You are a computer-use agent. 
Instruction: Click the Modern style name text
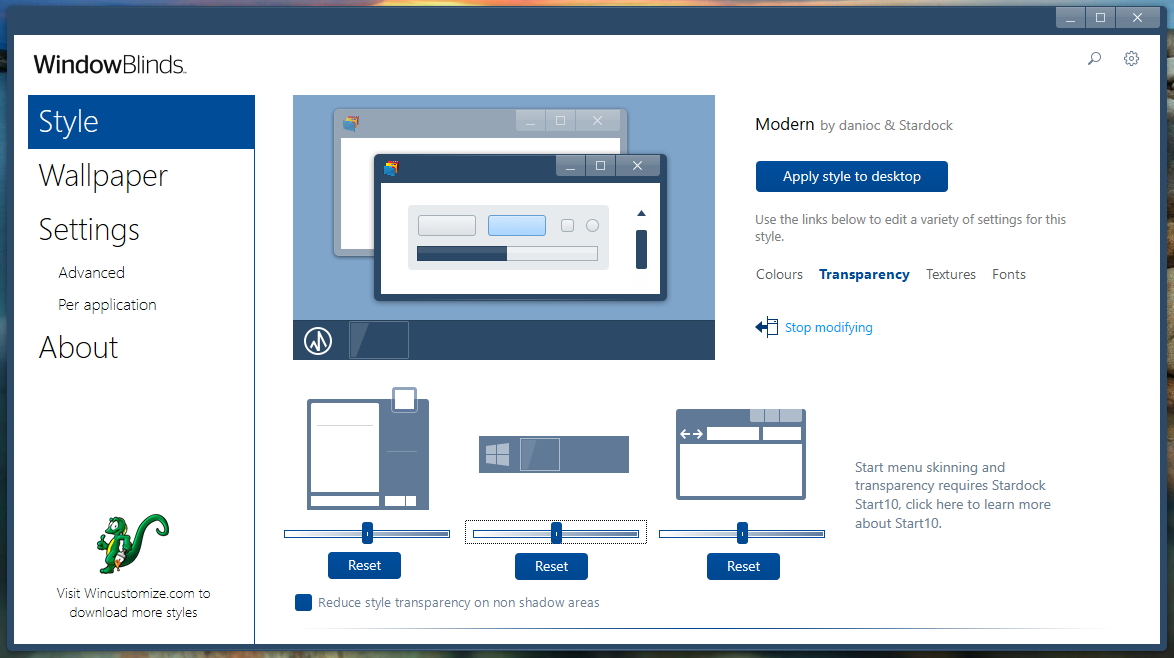pos(785,124)
